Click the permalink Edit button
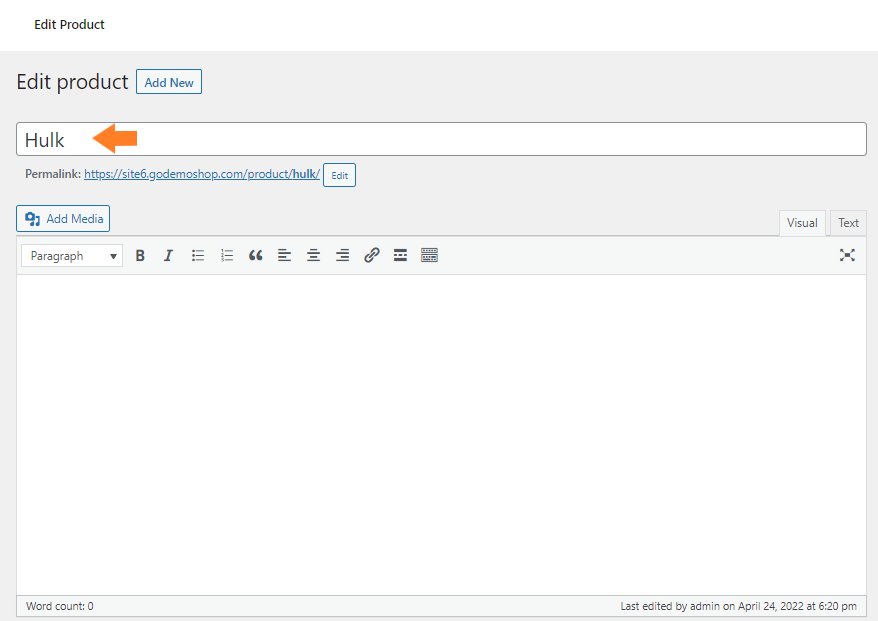This screenshot has height=621, width=878. (x=339, y=175)
